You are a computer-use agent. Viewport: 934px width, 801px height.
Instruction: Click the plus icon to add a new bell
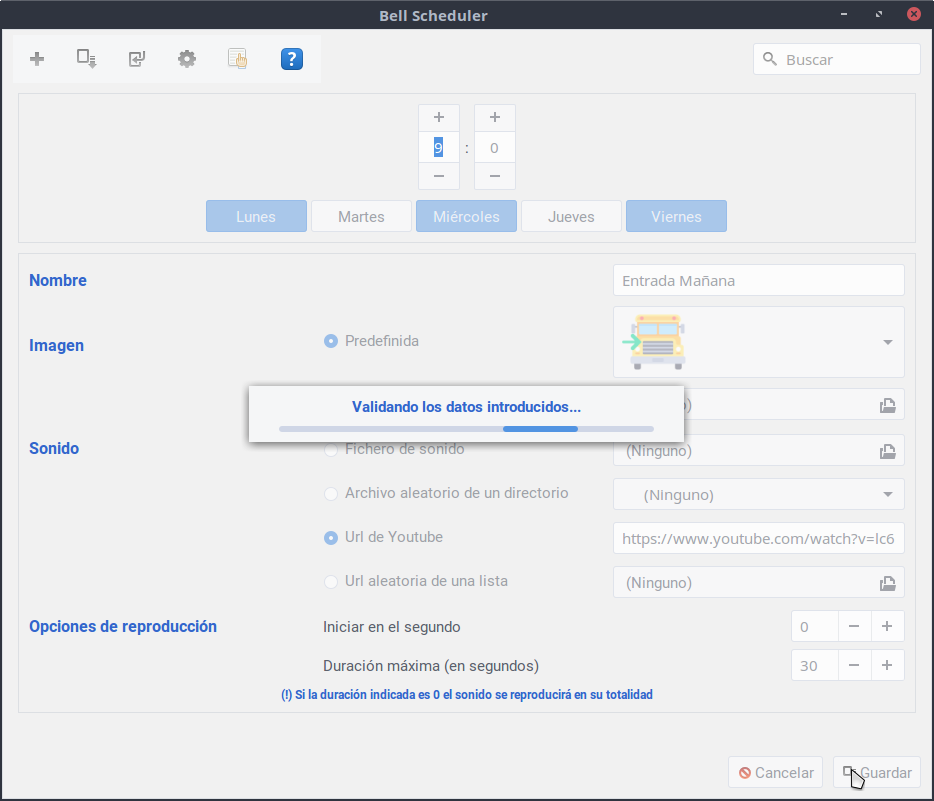37,59
